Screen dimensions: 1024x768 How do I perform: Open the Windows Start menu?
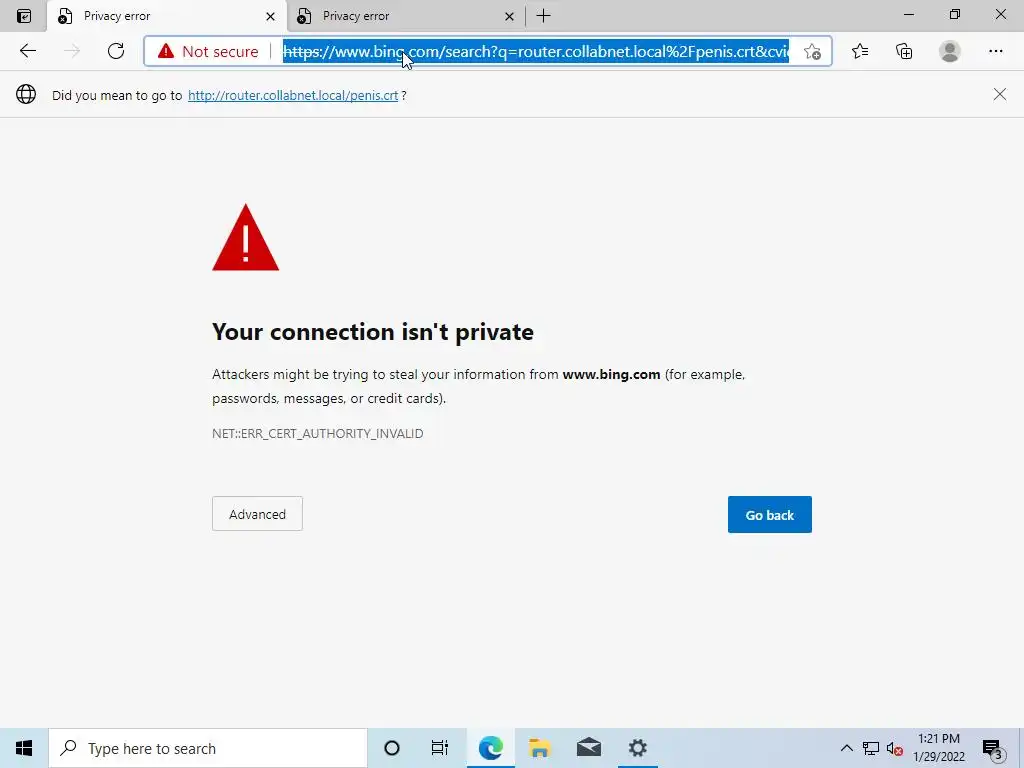24,748
